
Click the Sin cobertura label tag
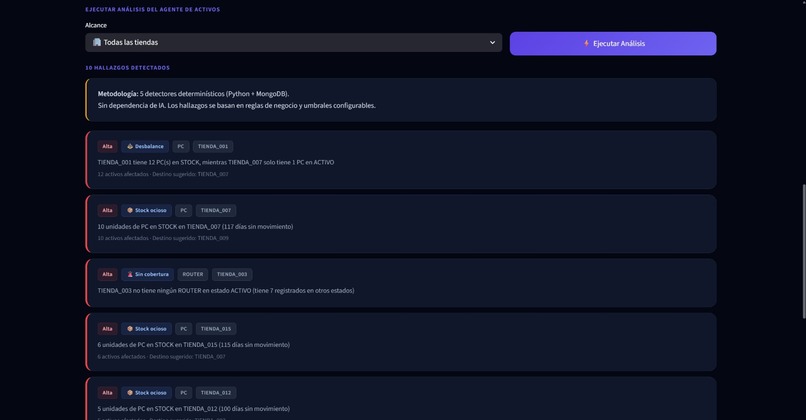148,275
